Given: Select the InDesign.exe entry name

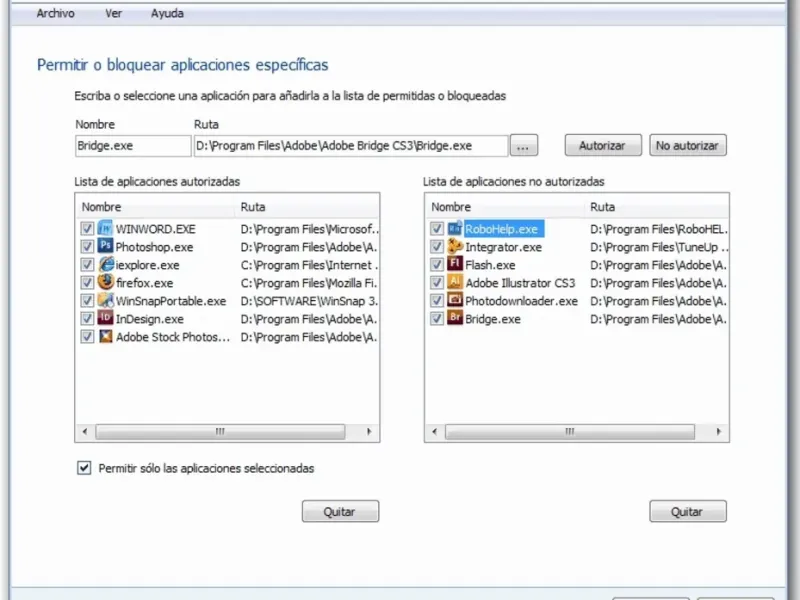Looking at the screenshot, I should 150,319.
